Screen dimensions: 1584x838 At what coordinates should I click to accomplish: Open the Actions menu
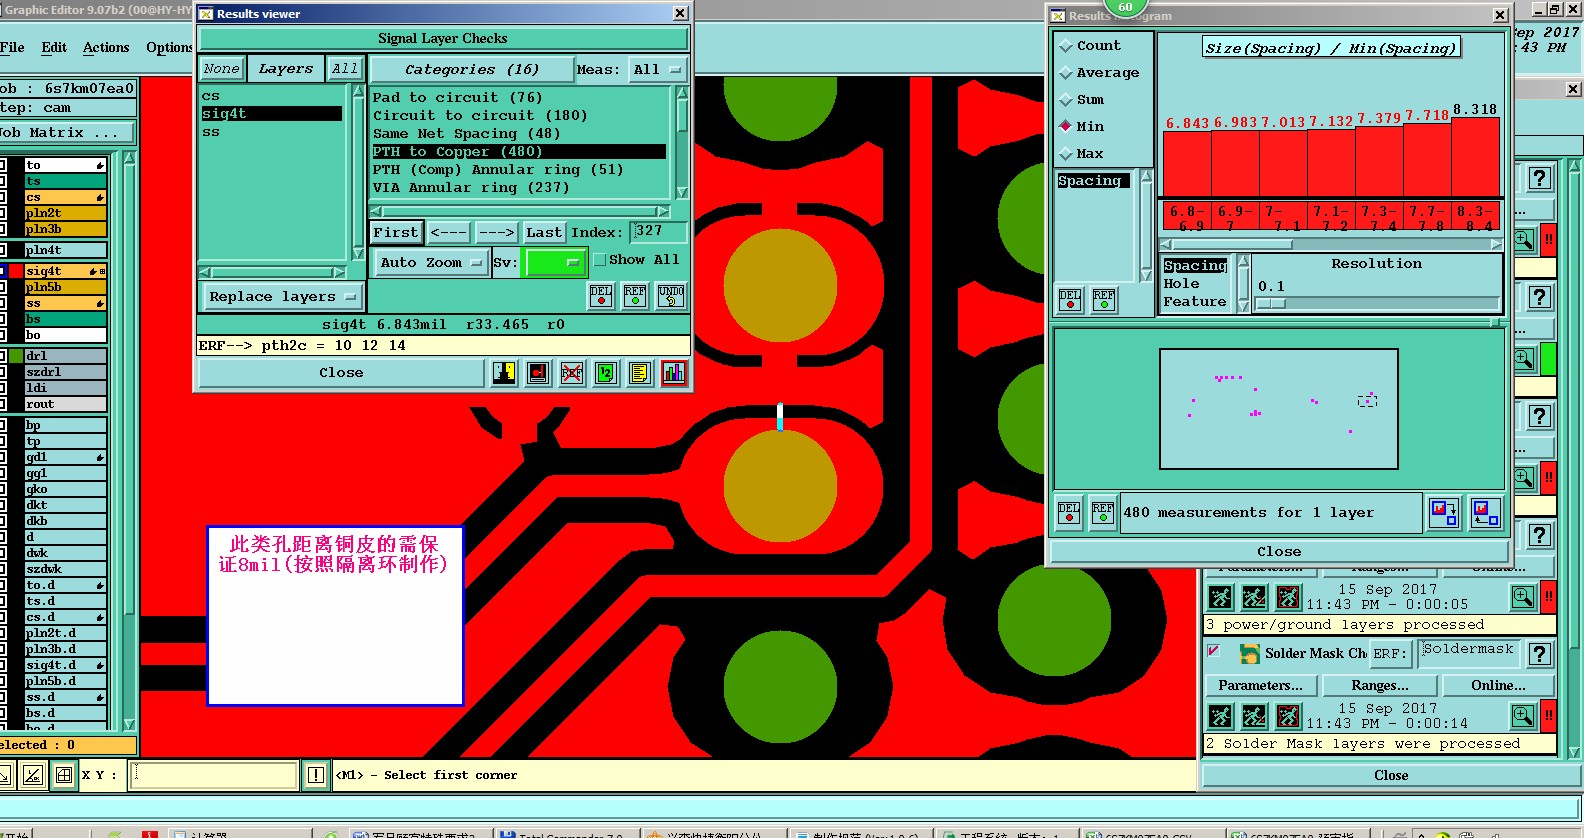[x=106, y=48]
